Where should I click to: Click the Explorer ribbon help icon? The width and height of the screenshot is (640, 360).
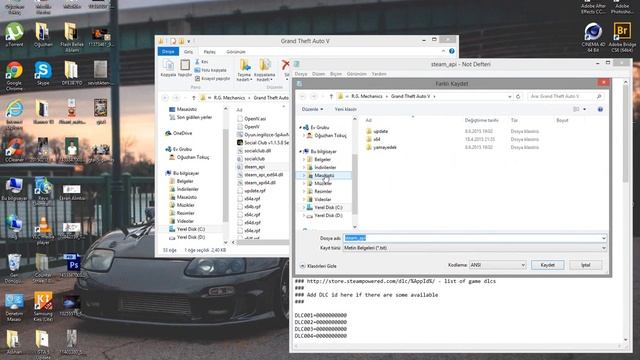pos(451,51)
